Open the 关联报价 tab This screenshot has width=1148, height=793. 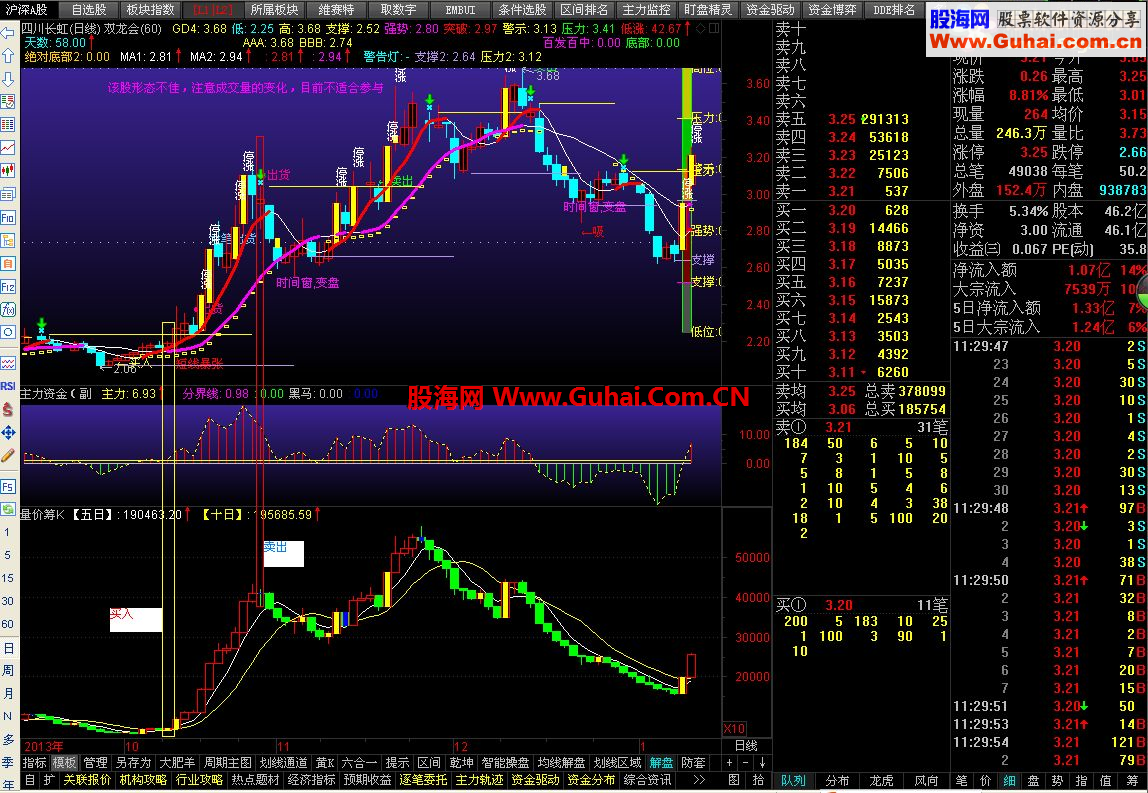[x=87, y=780]
